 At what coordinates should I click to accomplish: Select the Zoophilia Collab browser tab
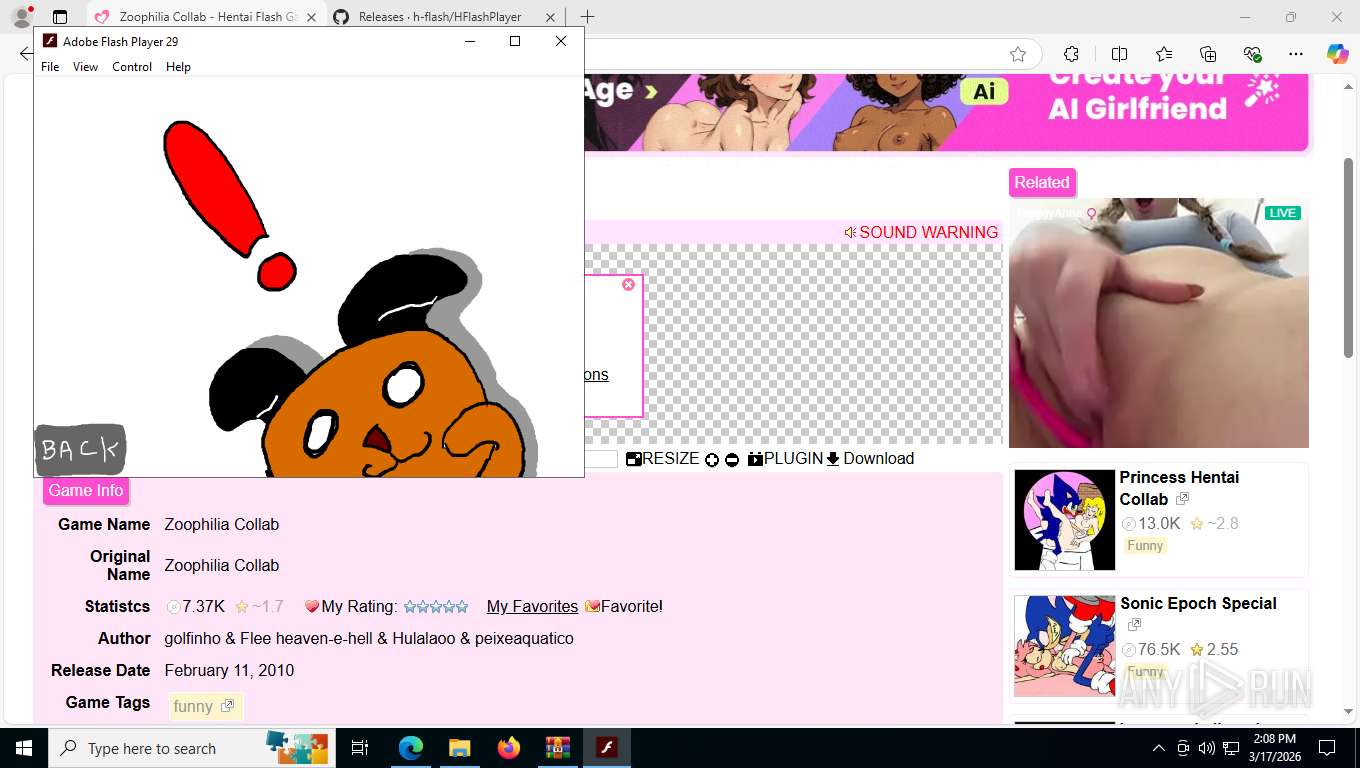205,17
